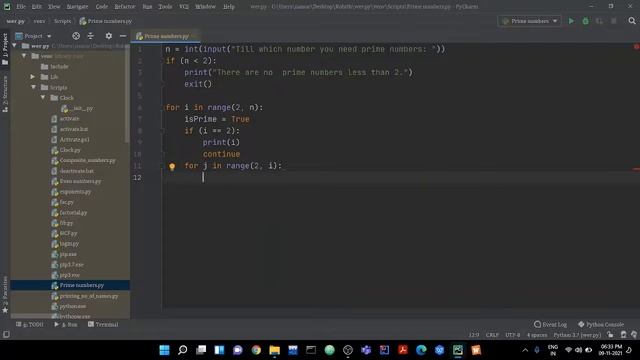
Task: Show hidden system tray icons chevron
Action: click(525, 350)
